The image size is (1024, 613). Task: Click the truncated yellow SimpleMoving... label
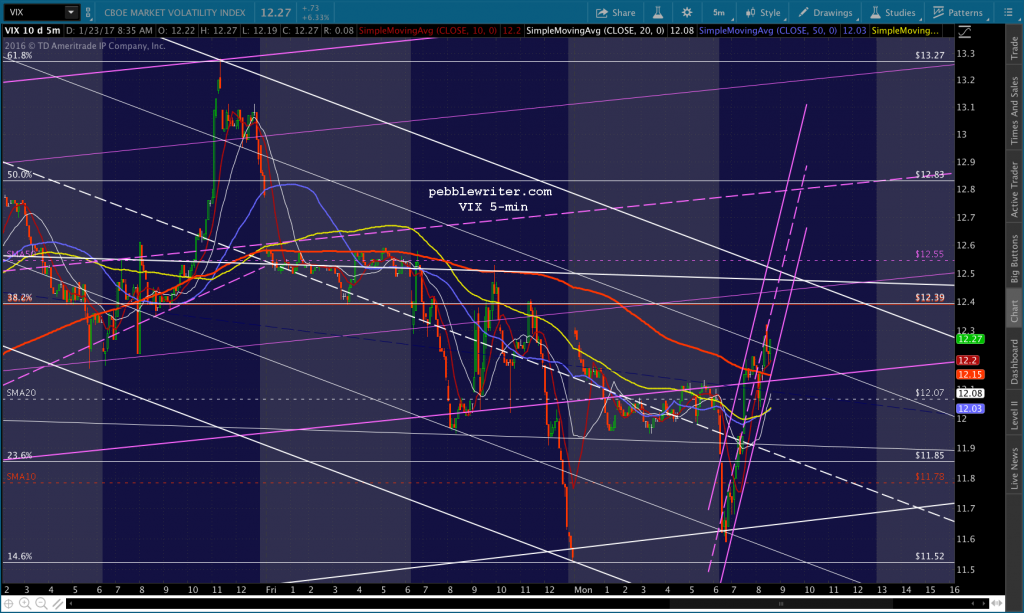coord(905,31)
